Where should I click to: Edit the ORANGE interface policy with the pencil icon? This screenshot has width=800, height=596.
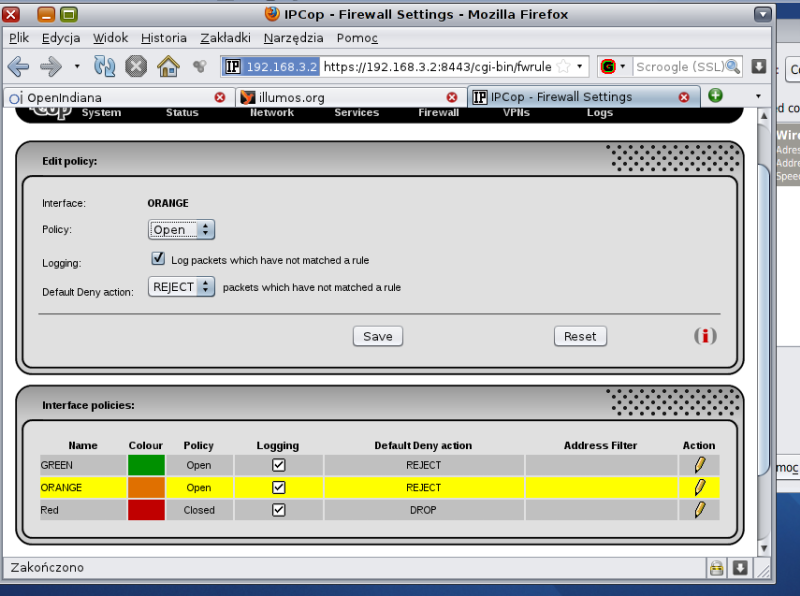tap(699, 487)
